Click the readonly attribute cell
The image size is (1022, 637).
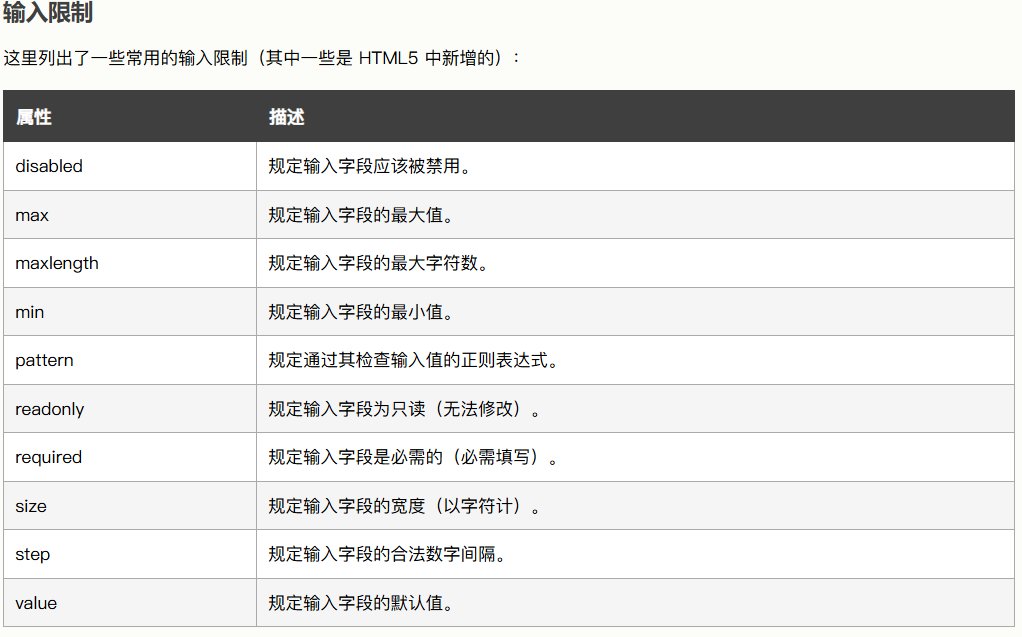tap(50, 409)
